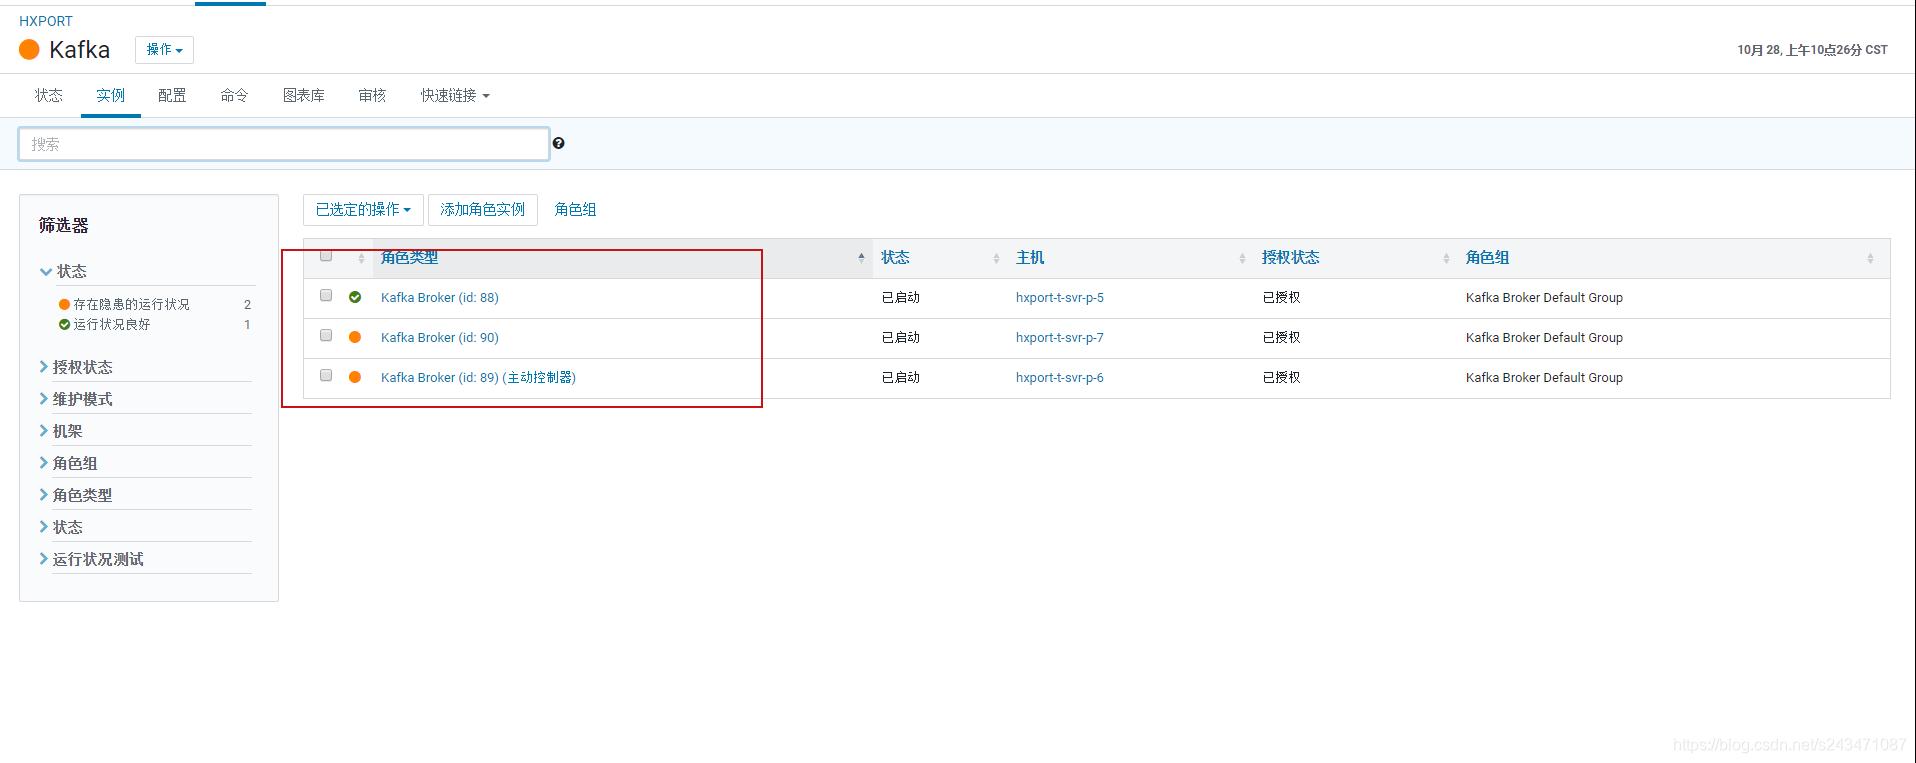1916x763 pixels.
Task: Sort by the 授权状态 column header
Action: tap(1290, 257)
